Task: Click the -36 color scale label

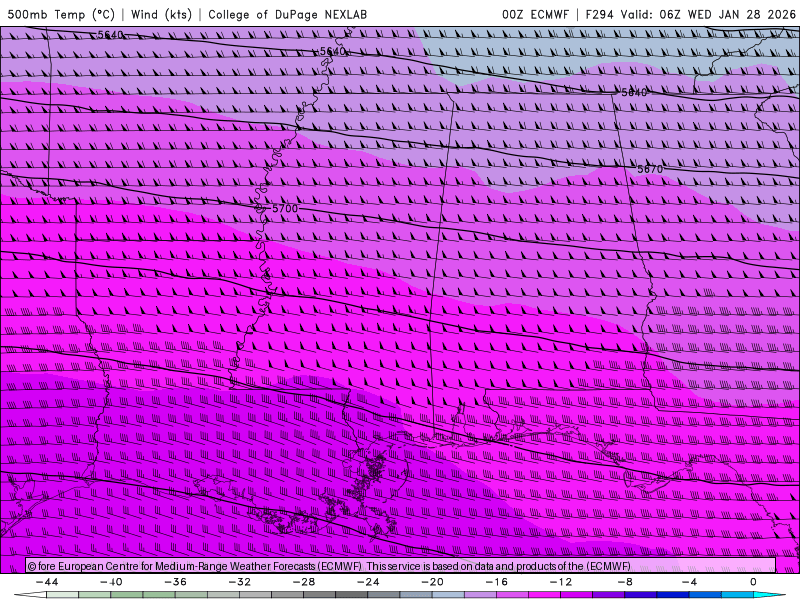Action: point(176,582)
